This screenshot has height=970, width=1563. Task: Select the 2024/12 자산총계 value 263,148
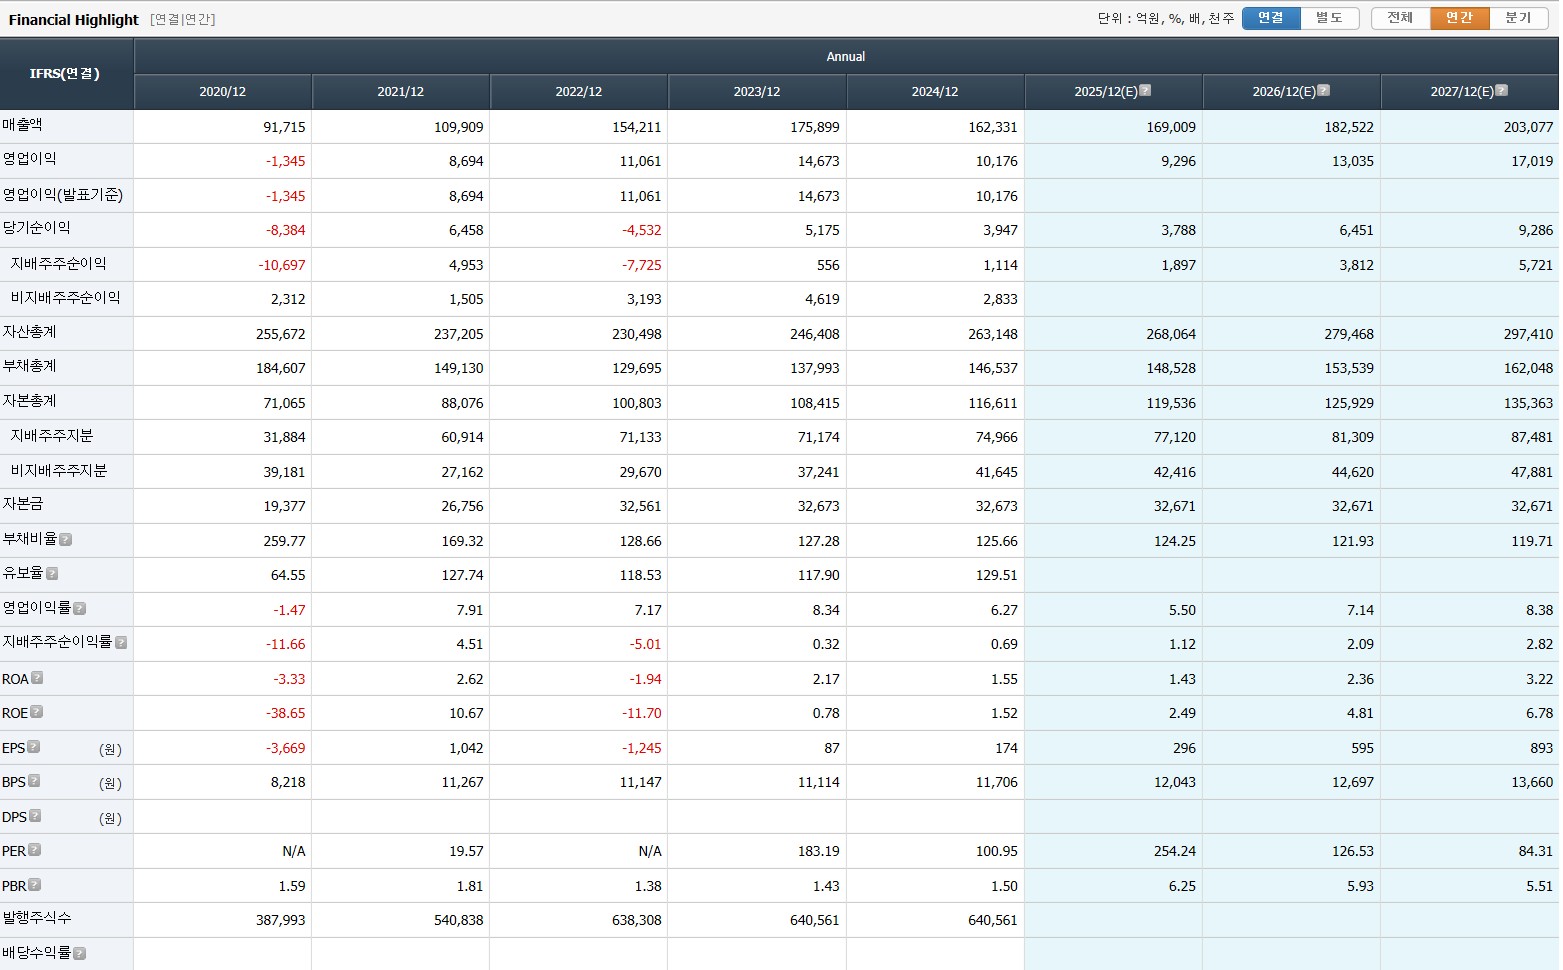[993, 334]
